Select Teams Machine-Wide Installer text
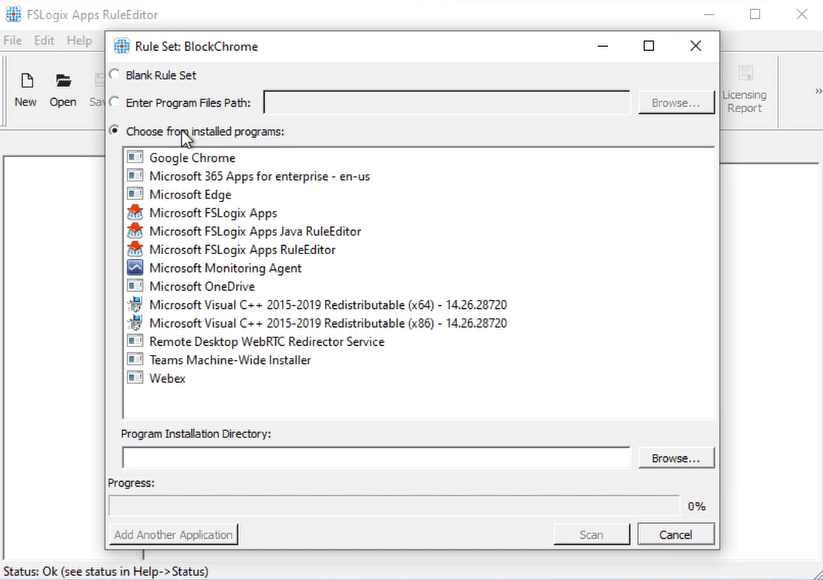 pyautogui.click(x=230, y=360)
